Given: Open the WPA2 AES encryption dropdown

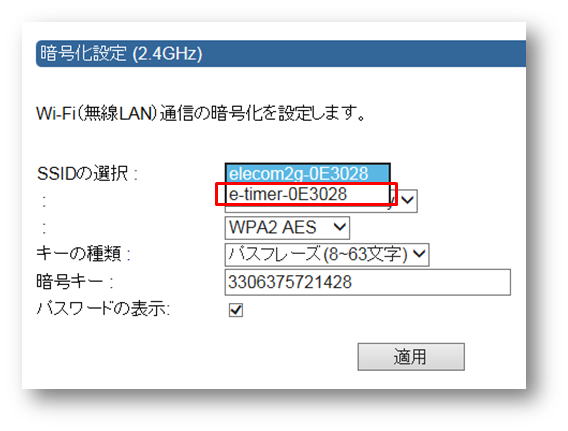Looking at the screenshot, I should tap(287, 227).
